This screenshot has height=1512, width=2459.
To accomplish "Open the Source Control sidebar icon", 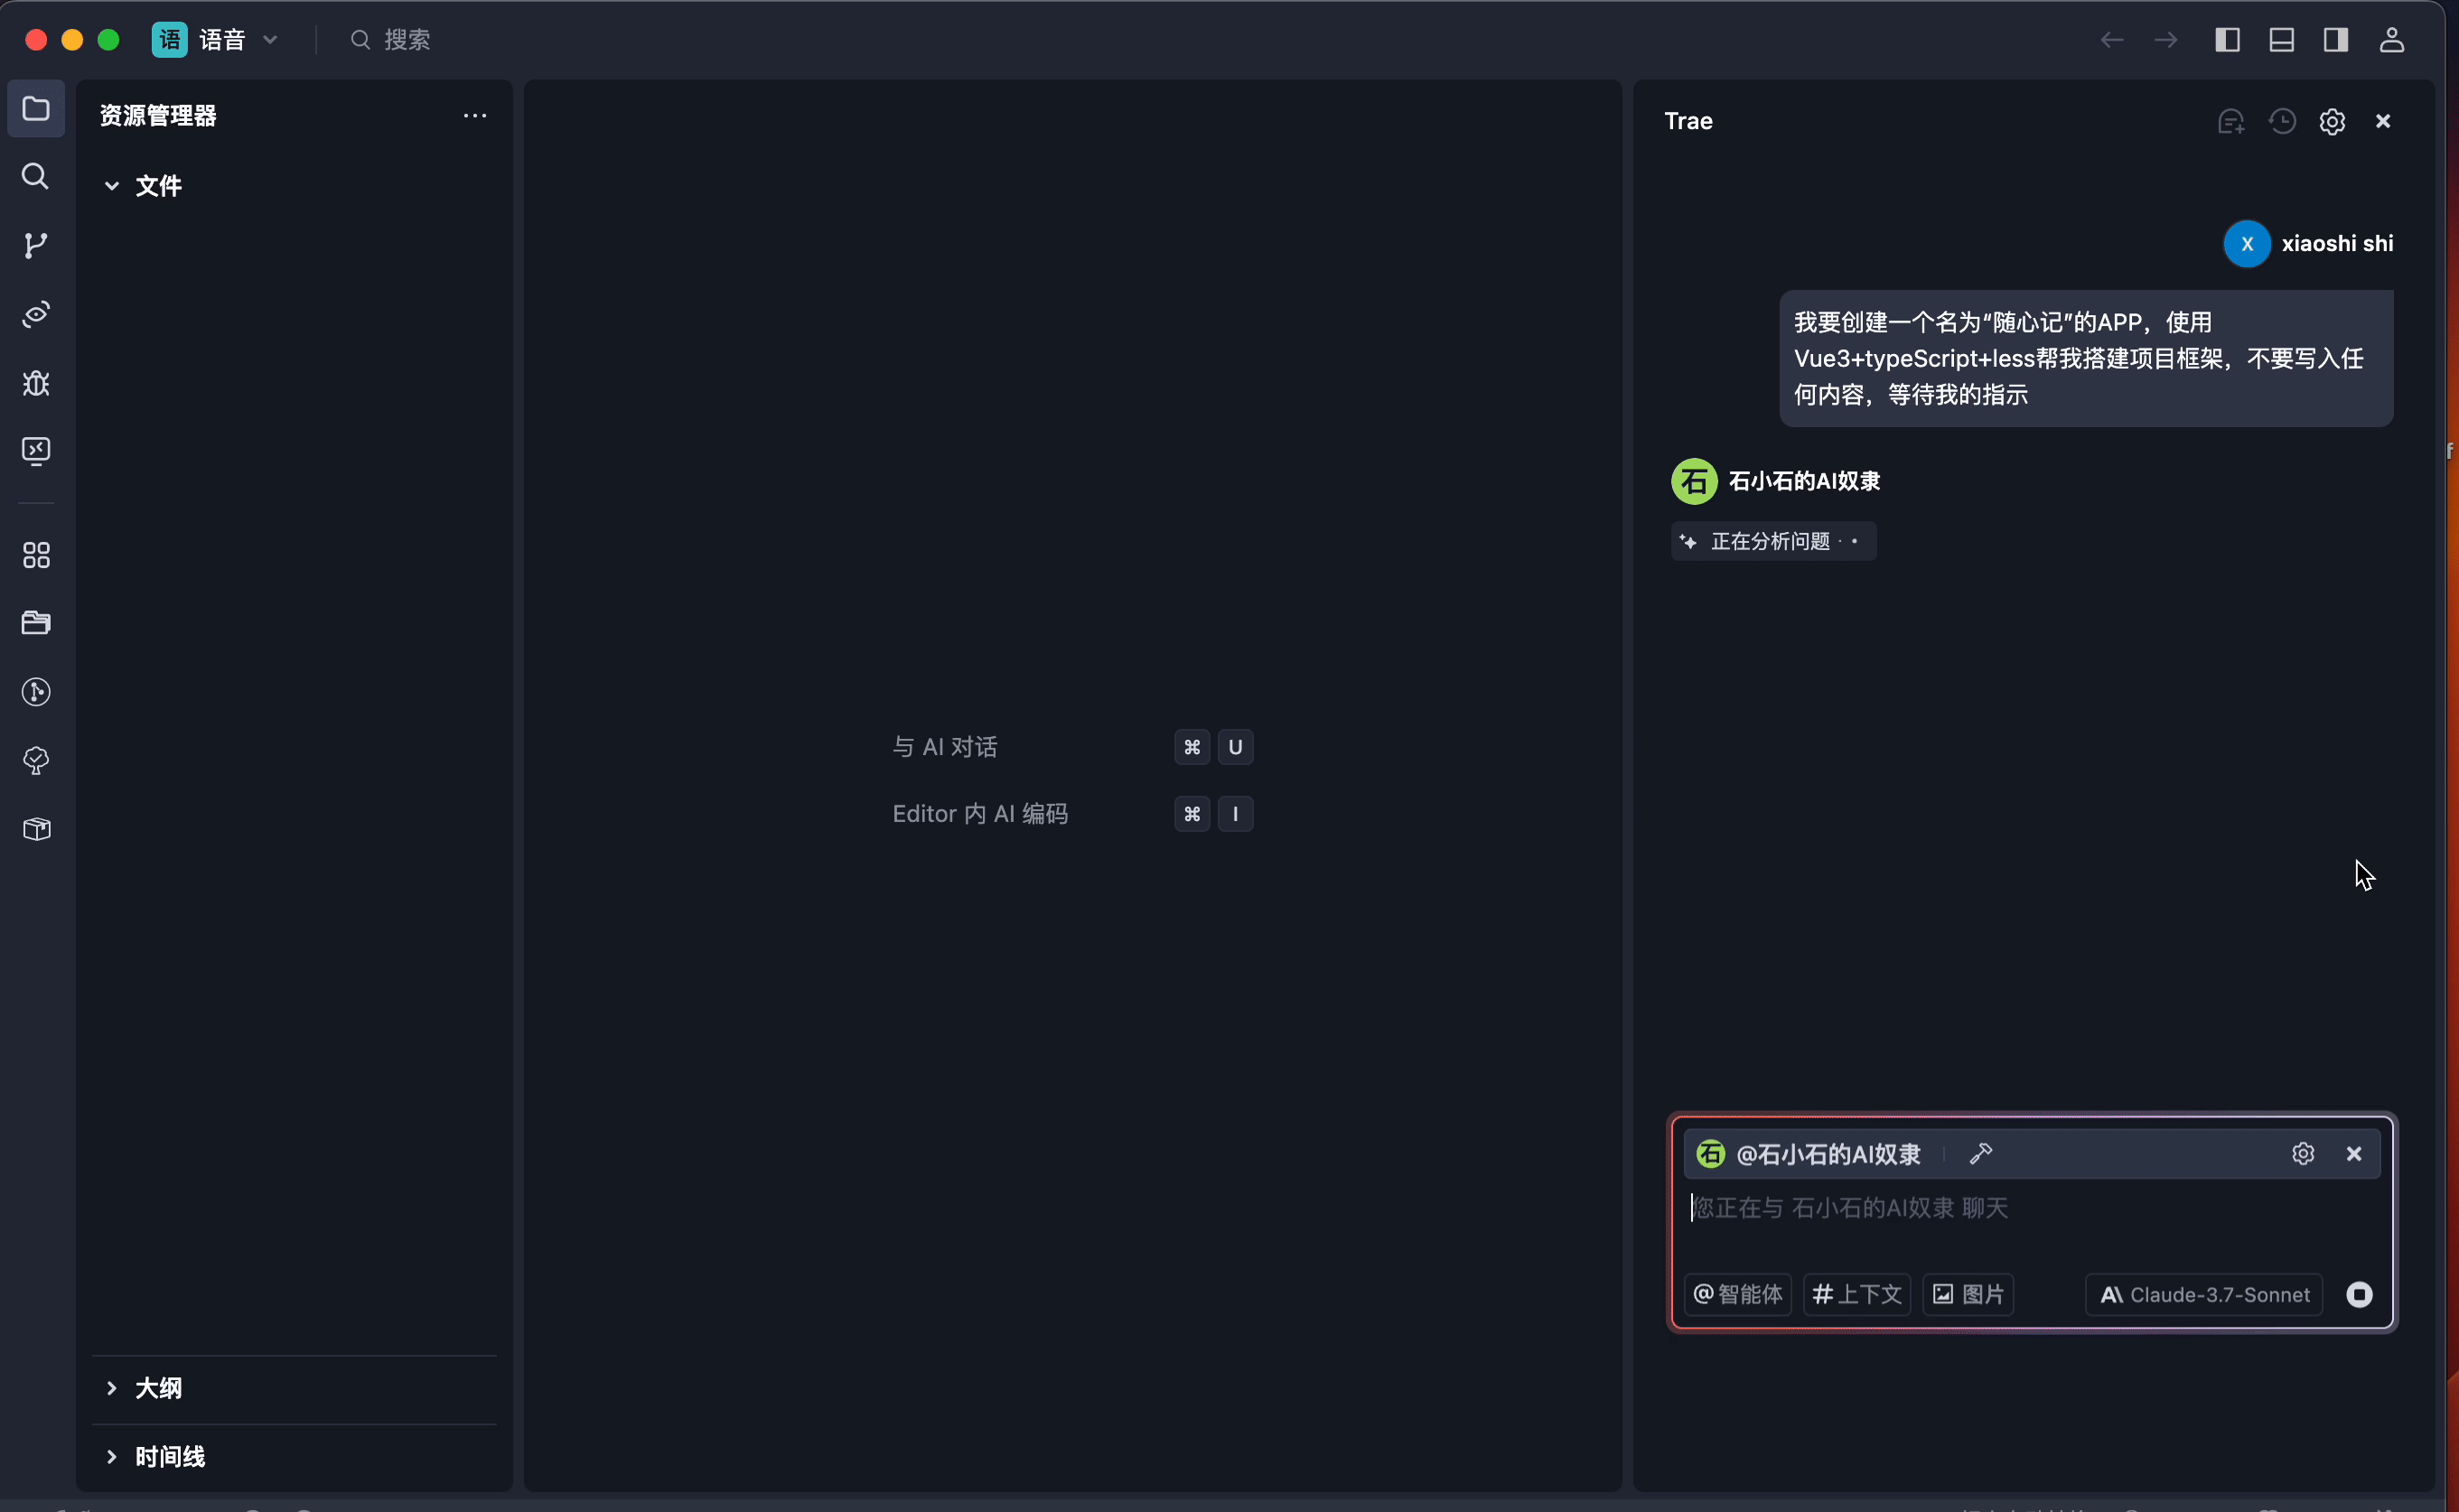I will click(36, 246).
